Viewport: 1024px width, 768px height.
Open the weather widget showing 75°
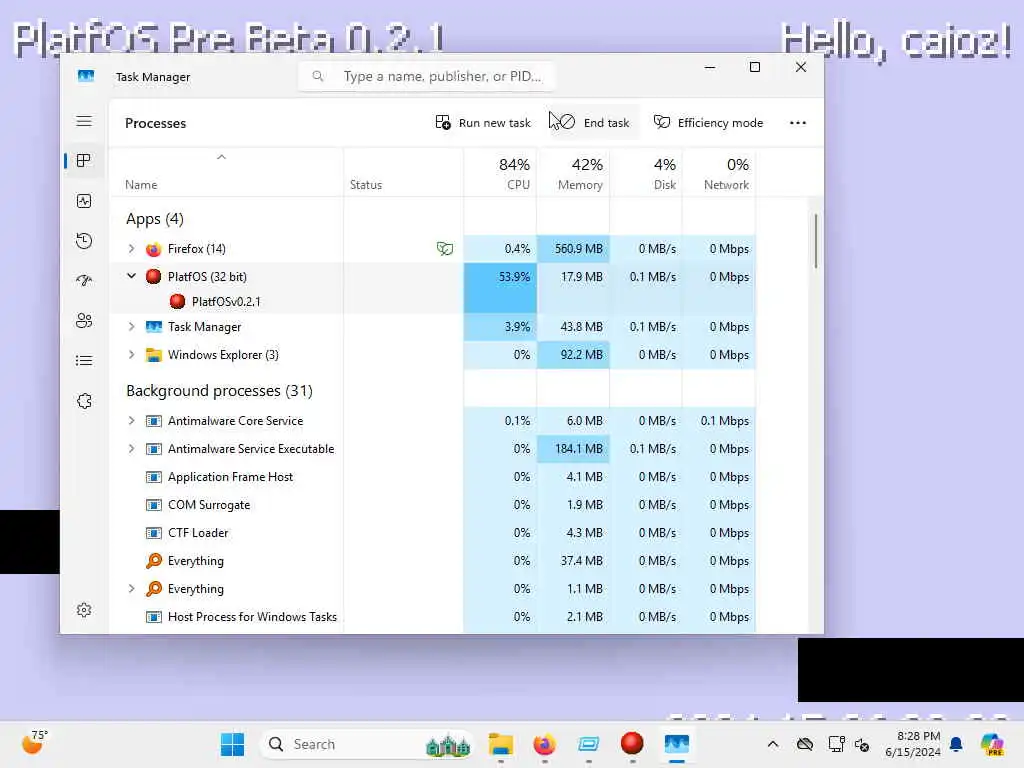coord(34,743)
